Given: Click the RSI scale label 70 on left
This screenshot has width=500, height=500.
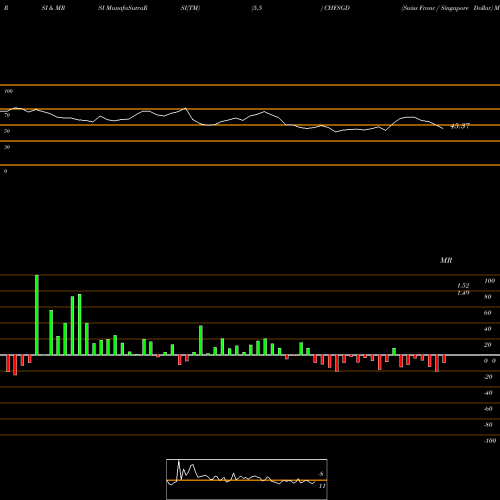Looking at the screenshot, I should tap(7, 115).
